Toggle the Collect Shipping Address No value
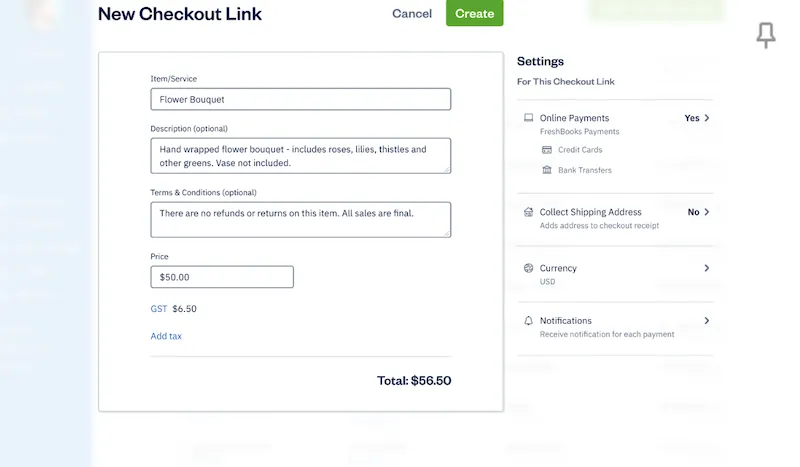Screen dimensions: 800x467 click(693, 212)
